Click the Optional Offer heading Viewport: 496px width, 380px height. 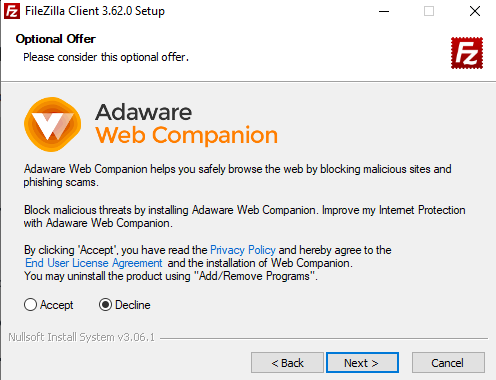56,39
